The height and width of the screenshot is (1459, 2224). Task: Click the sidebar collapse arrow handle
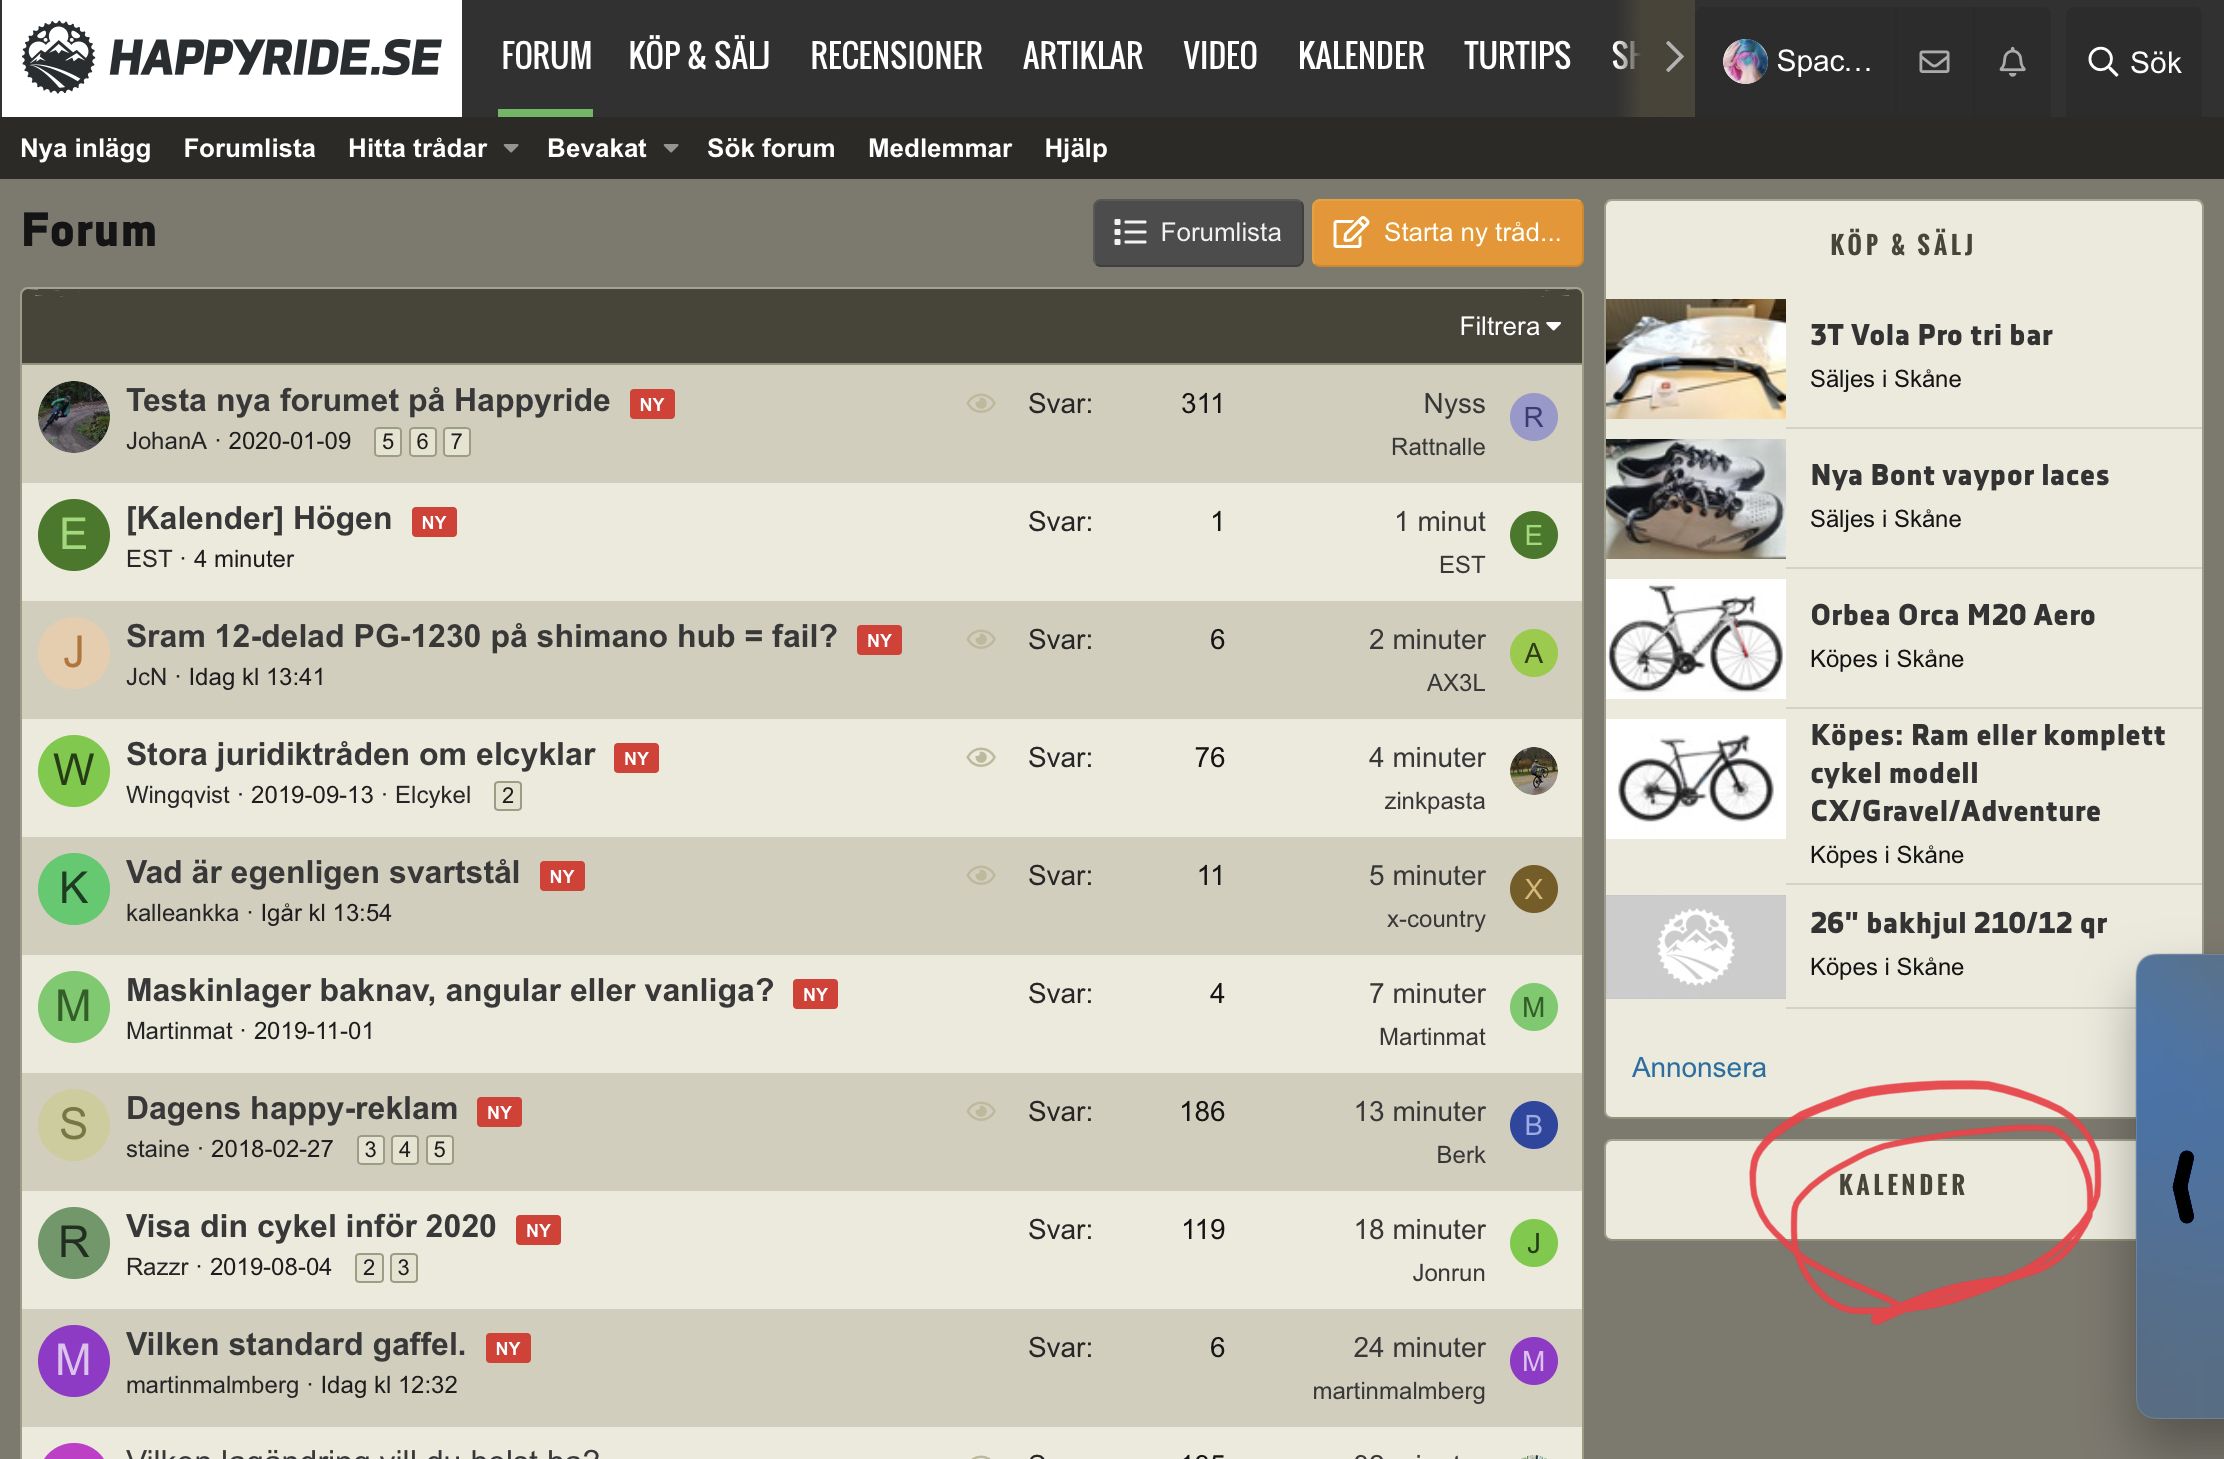coord(2184,1186)
